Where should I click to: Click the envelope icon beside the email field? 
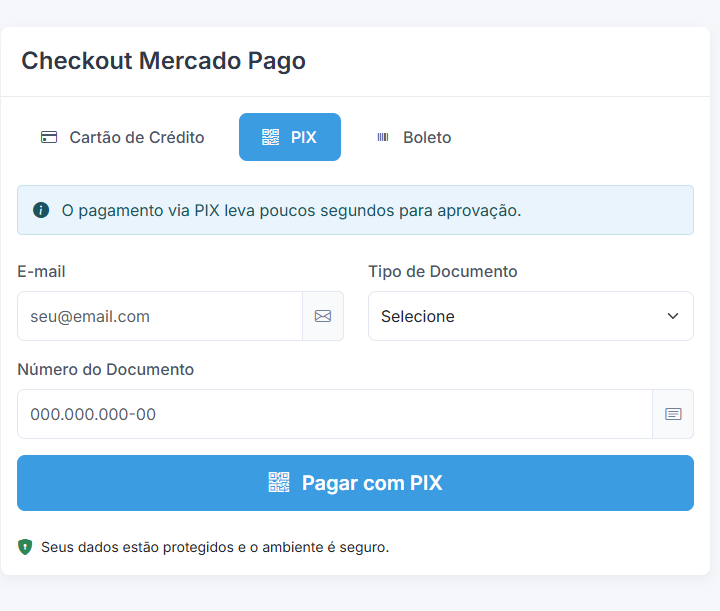(323, 316)
